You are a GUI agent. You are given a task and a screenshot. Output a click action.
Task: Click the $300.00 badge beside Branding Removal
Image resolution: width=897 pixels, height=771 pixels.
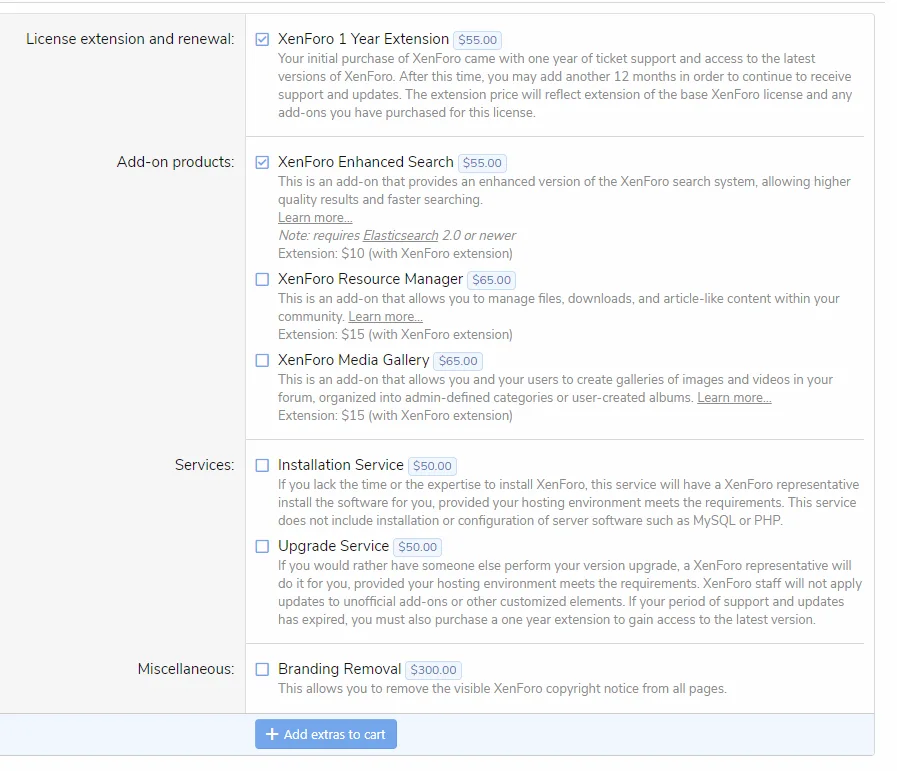coord(433,670)
